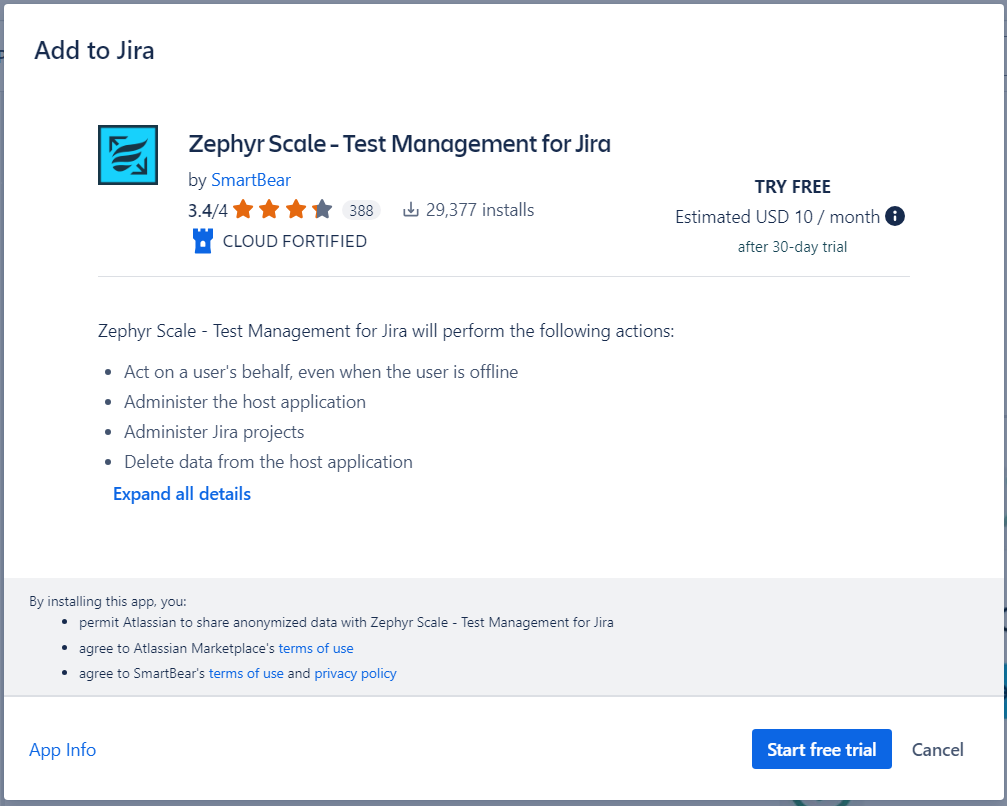This screenshot has width=1007, height=806.
Task: Expand all details of app permissions
Action: (x=182, y=494)
